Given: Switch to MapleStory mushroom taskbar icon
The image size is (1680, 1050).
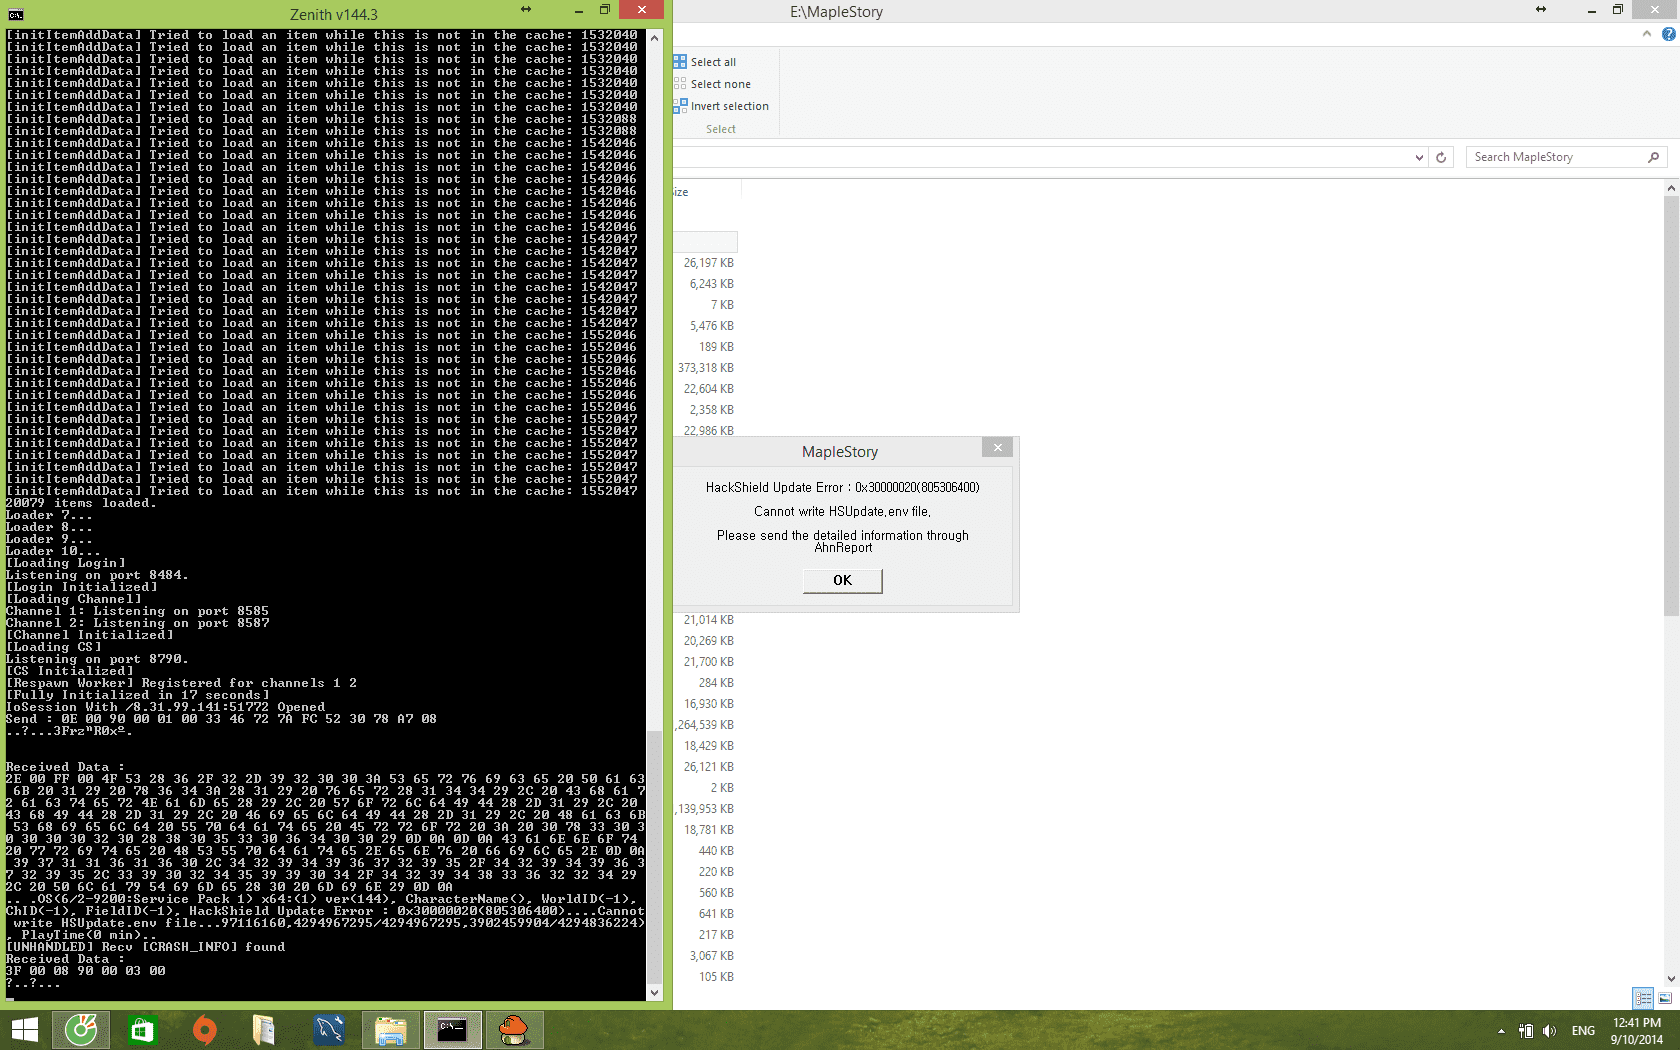Looking at the screenshot, I should pyautogui.click(x=514, y=1030).
